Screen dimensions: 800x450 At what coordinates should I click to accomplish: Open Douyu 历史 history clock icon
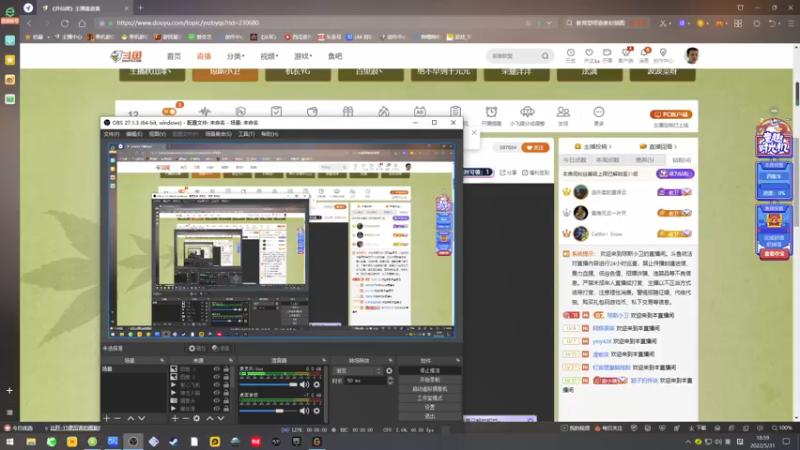pyautogui.click(x=570, y=53)
